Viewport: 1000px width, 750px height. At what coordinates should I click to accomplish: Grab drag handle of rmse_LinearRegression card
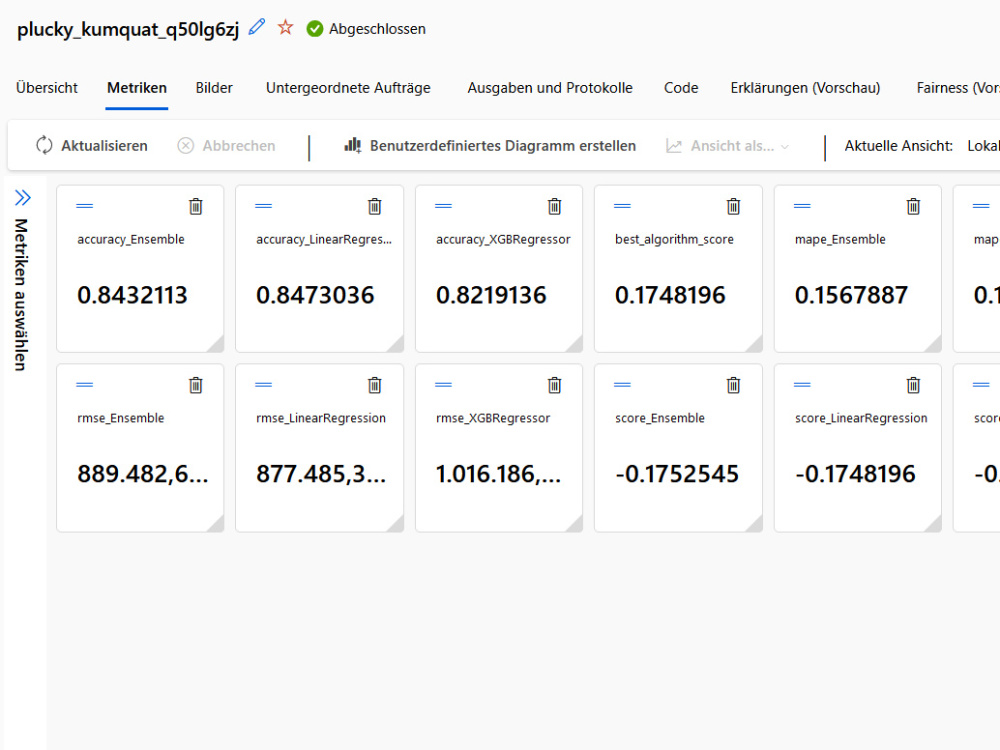click(x=263, y=385)
